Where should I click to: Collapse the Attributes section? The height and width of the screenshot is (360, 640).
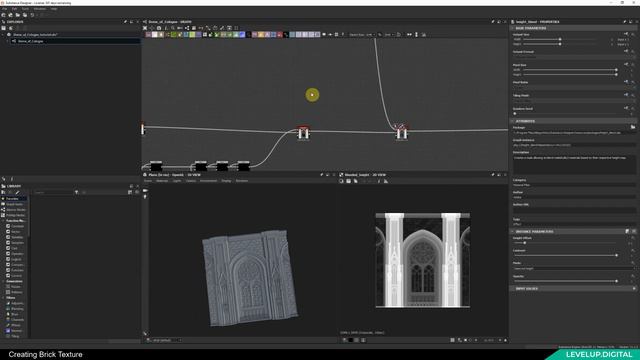(x=512, y=121)
